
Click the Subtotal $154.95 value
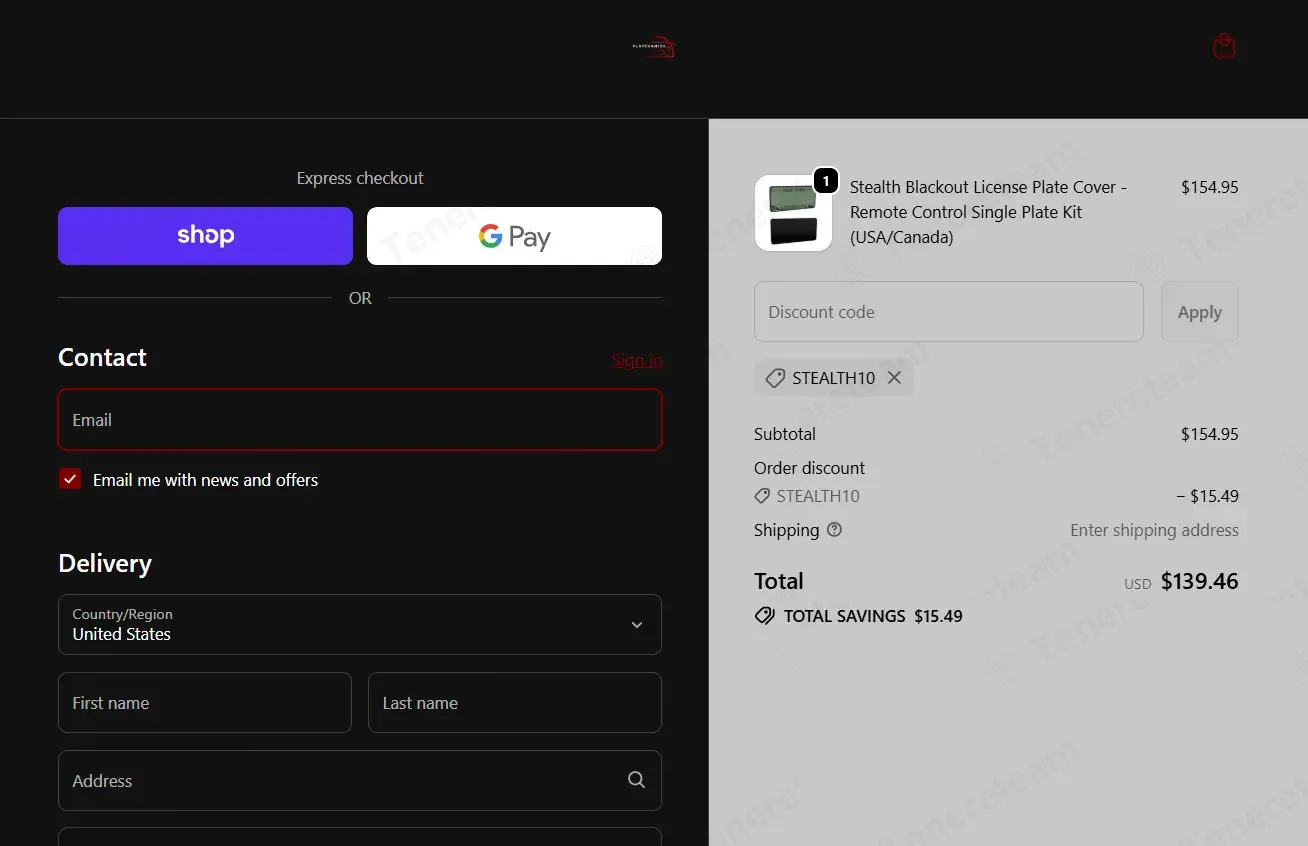1210,434
